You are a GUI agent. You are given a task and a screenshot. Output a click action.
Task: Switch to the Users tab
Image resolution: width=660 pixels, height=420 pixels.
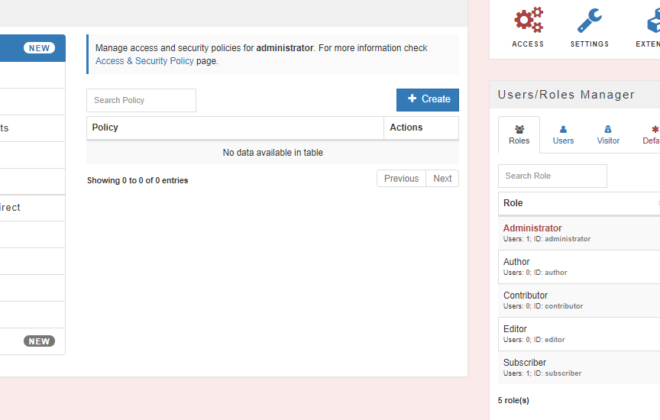[x=563, y=135]
